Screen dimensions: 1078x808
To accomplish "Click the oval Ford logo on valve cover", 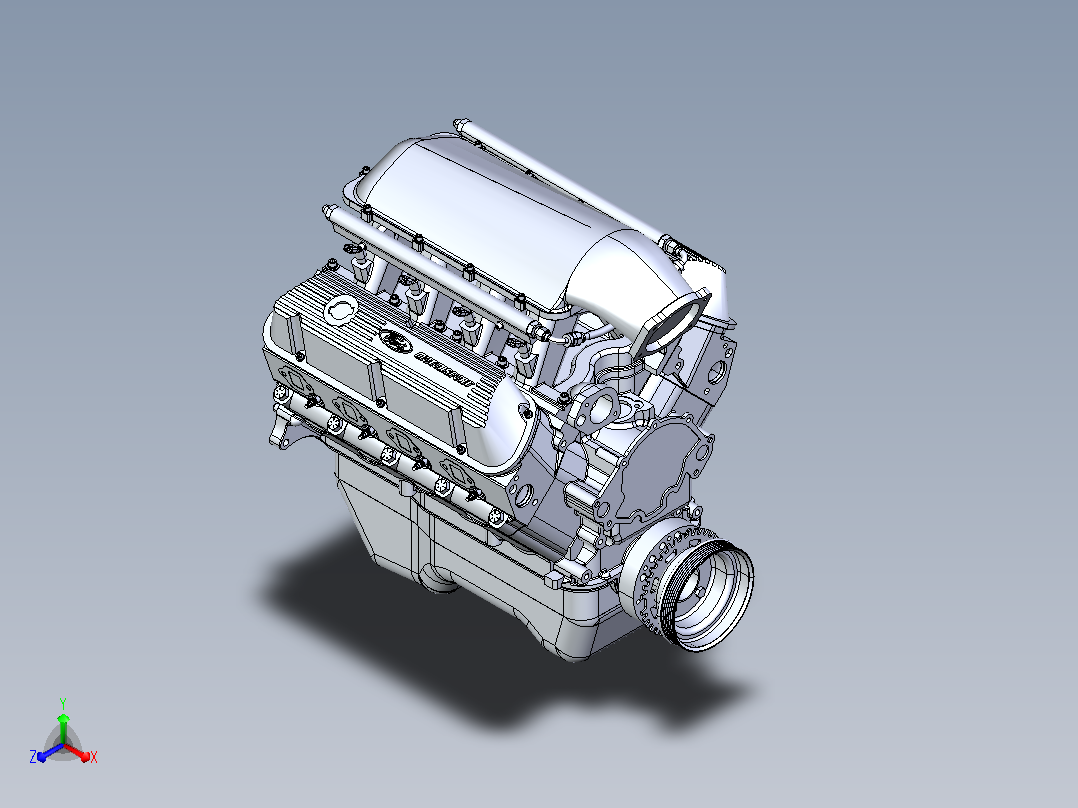I will point(396,340).
